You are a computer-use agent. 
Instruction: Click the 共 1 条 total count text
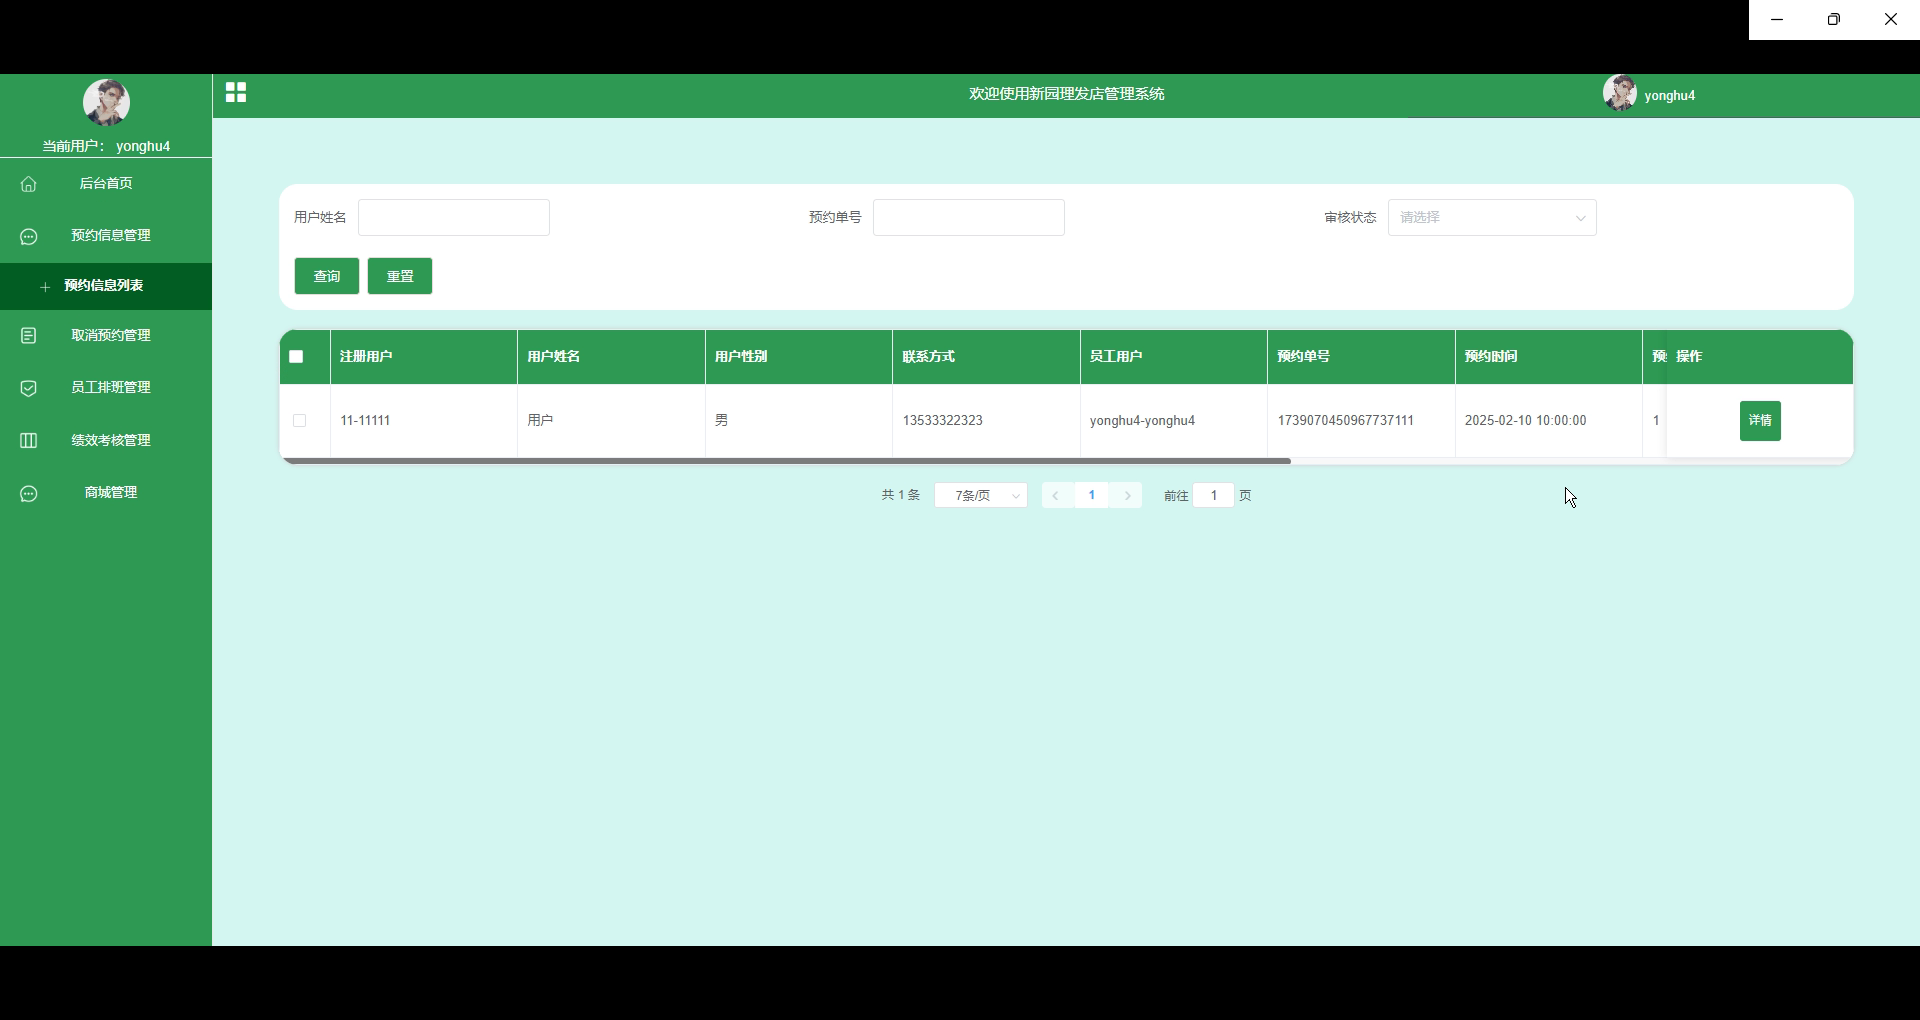900,495
